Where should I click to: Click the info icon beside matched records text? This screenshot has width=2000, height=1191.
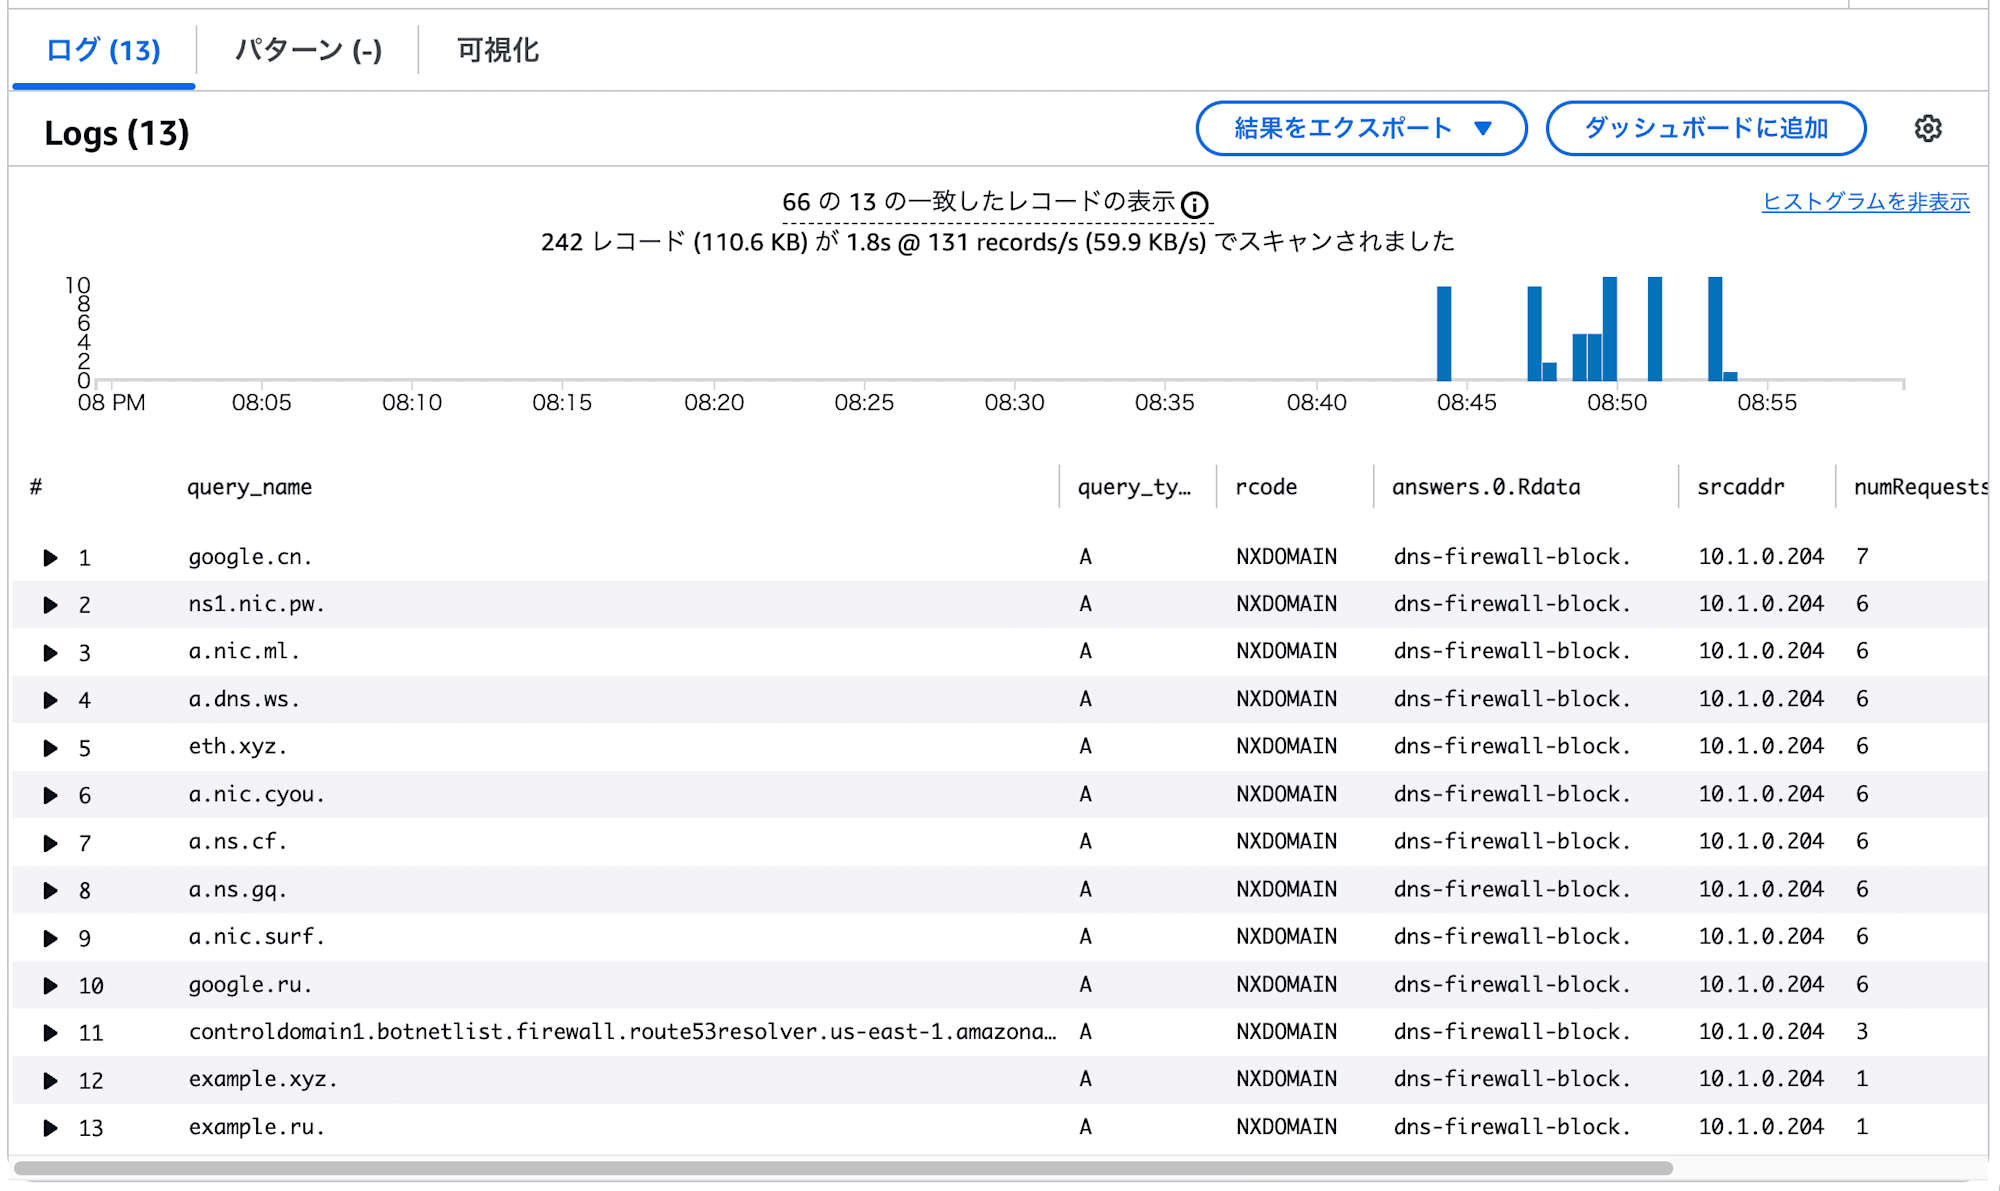point(1194,204)
